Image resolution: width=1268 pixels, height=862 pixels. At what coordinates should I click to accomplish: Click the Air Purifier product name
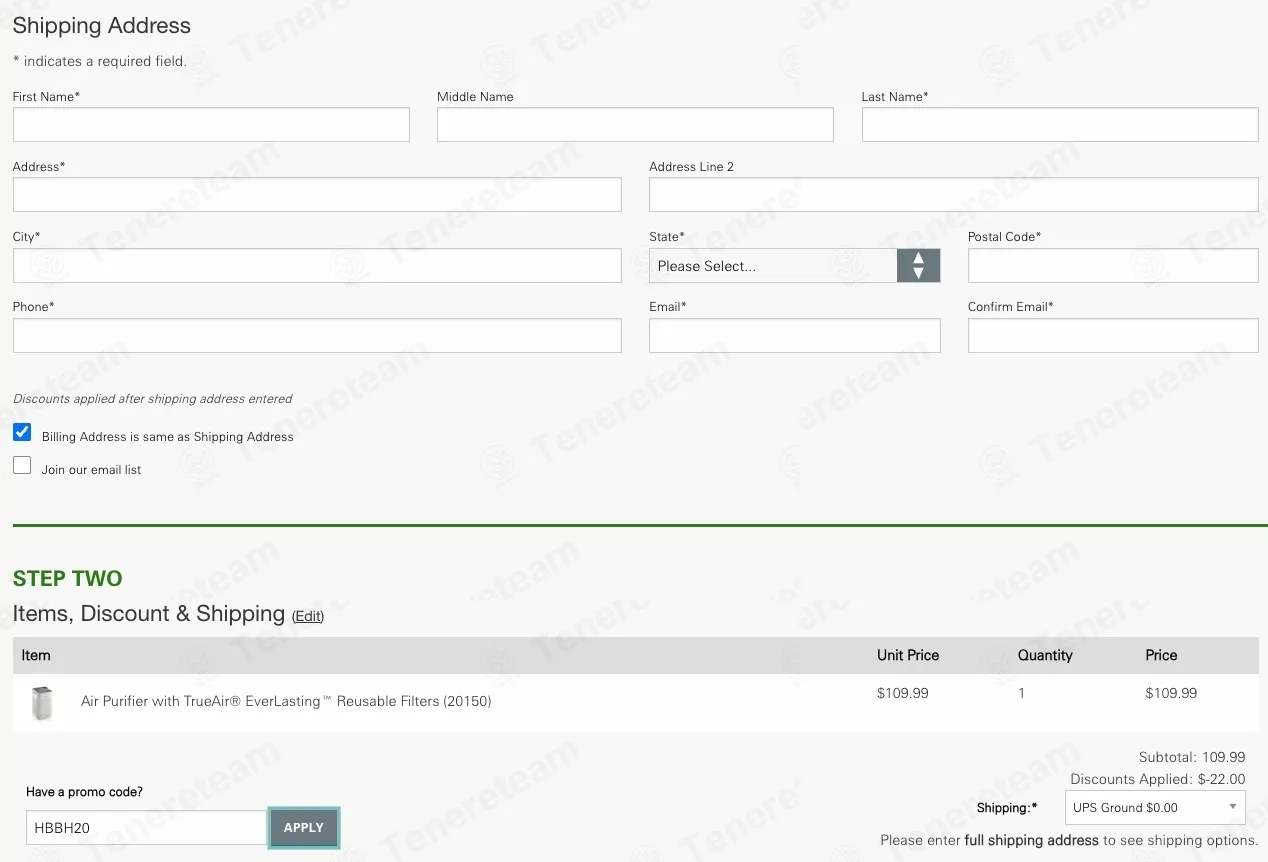[x=286, y=701]
